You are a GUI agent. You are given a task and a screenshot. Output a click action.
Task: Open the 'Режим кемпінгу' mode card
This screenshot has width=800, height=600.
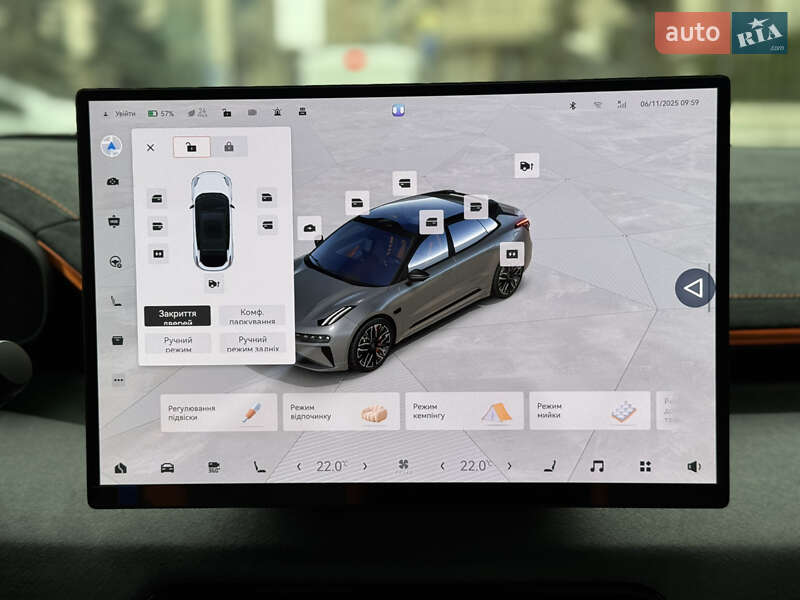point(464,411)
